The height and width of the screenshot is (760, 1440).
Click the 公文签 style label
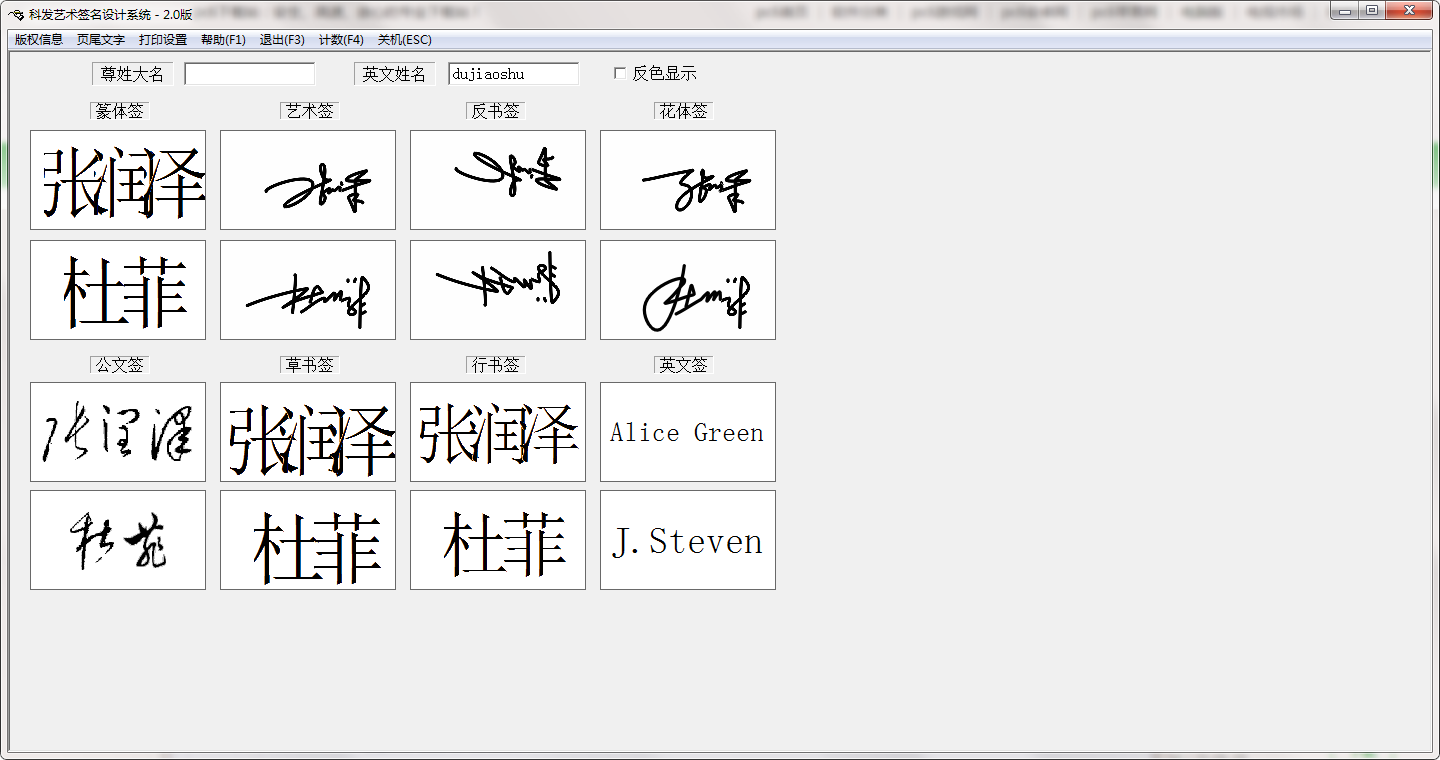pos(118,364)
